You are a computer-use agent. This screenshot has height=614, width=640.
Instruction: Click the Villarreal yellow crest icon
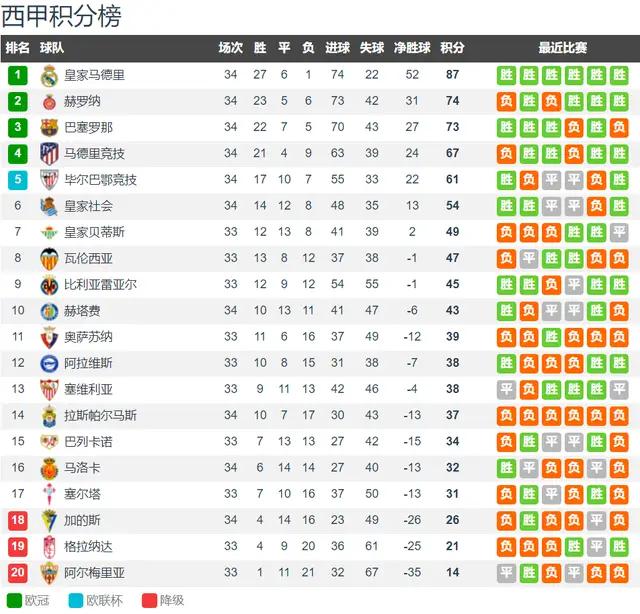[49, 285]
